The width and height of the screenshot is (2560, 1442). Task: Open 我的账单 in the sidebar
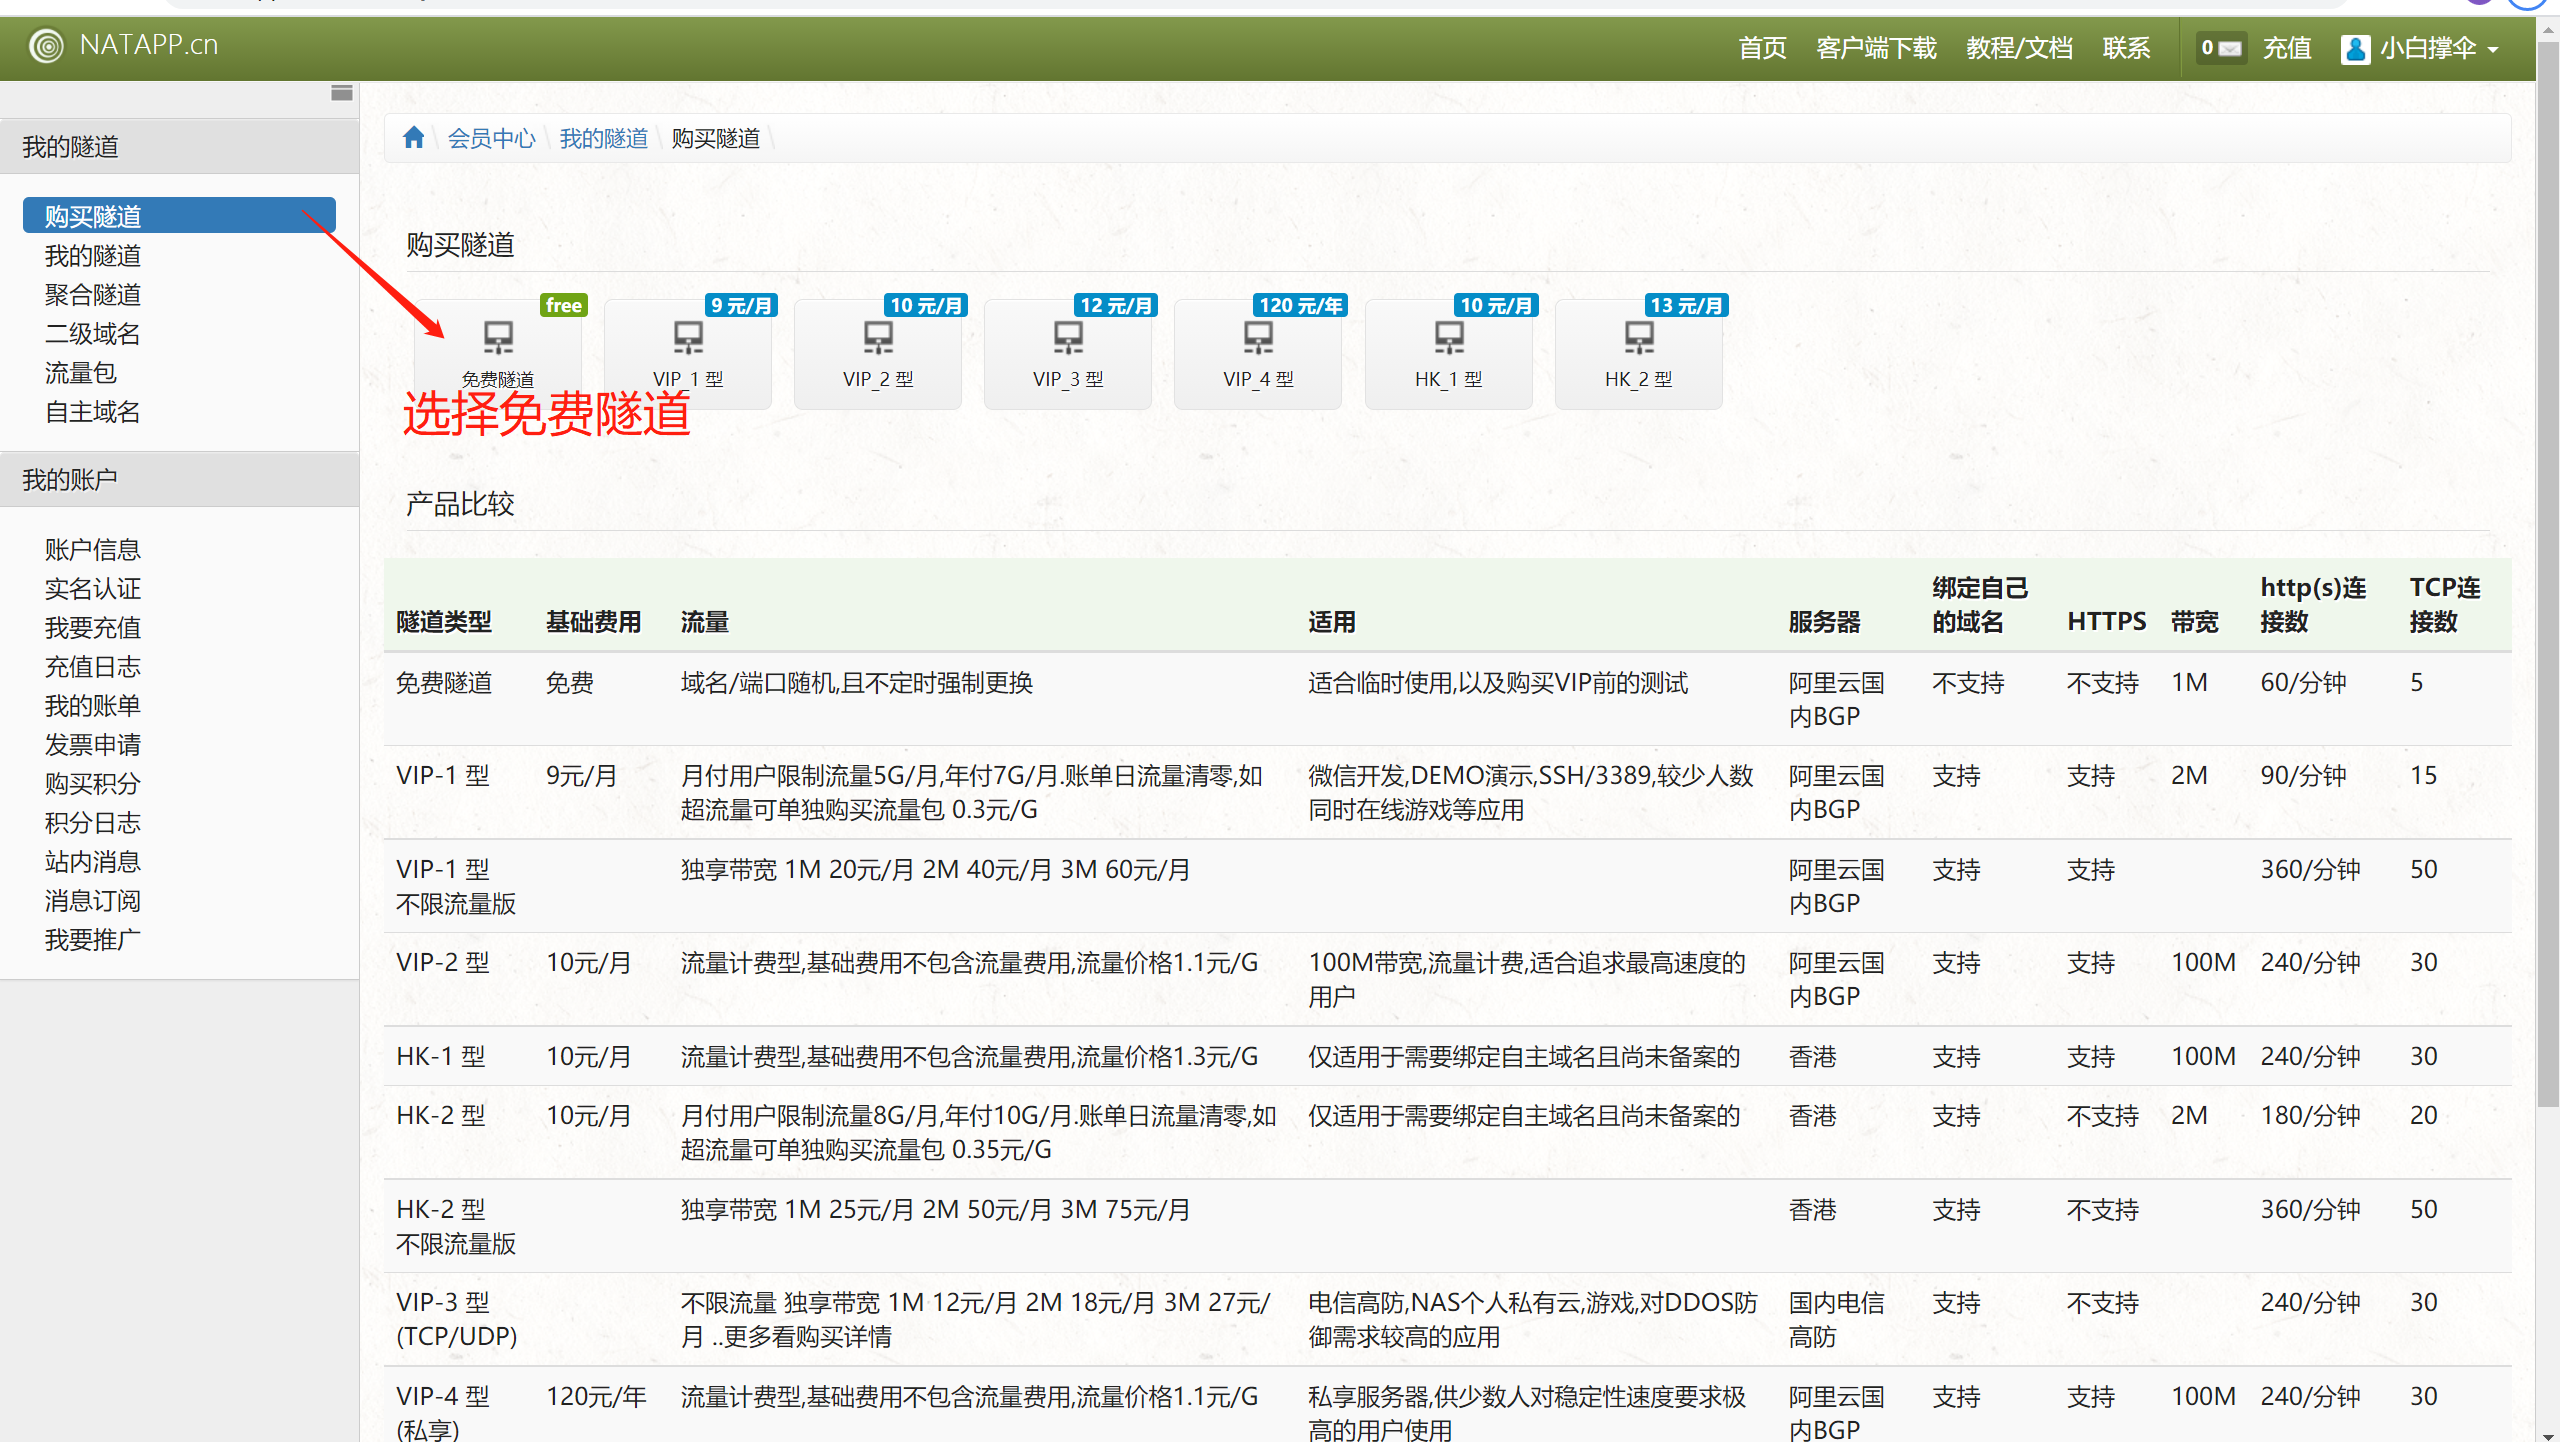pyautogui.click(x=93, y=706)
